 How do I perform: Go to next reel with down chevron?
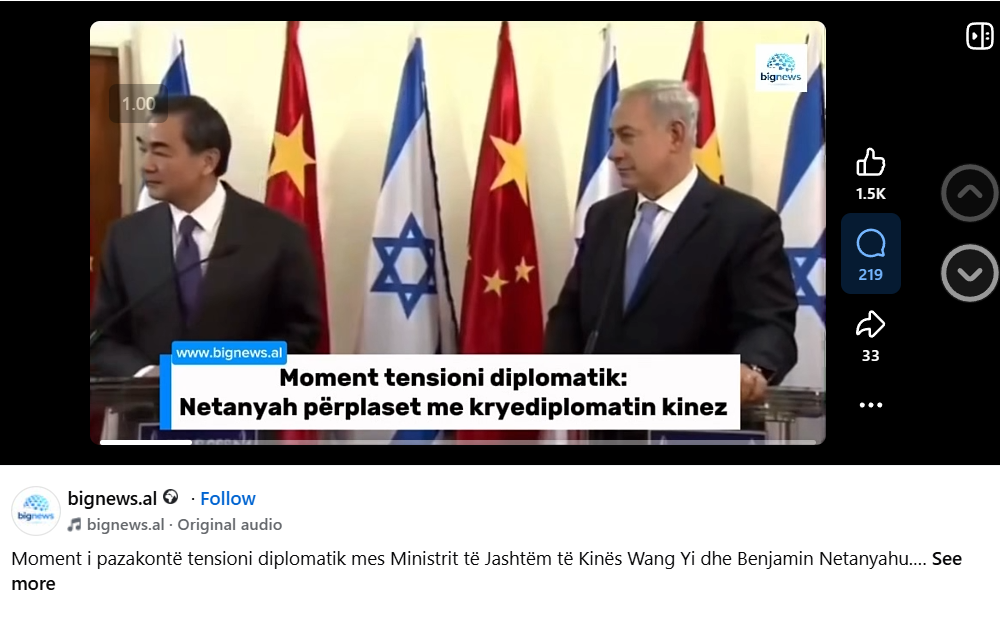(969, 273)
